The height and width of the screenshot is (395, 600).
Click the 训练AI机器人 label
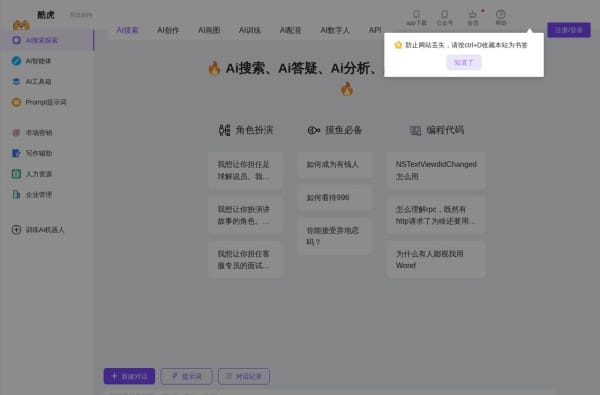45,230
